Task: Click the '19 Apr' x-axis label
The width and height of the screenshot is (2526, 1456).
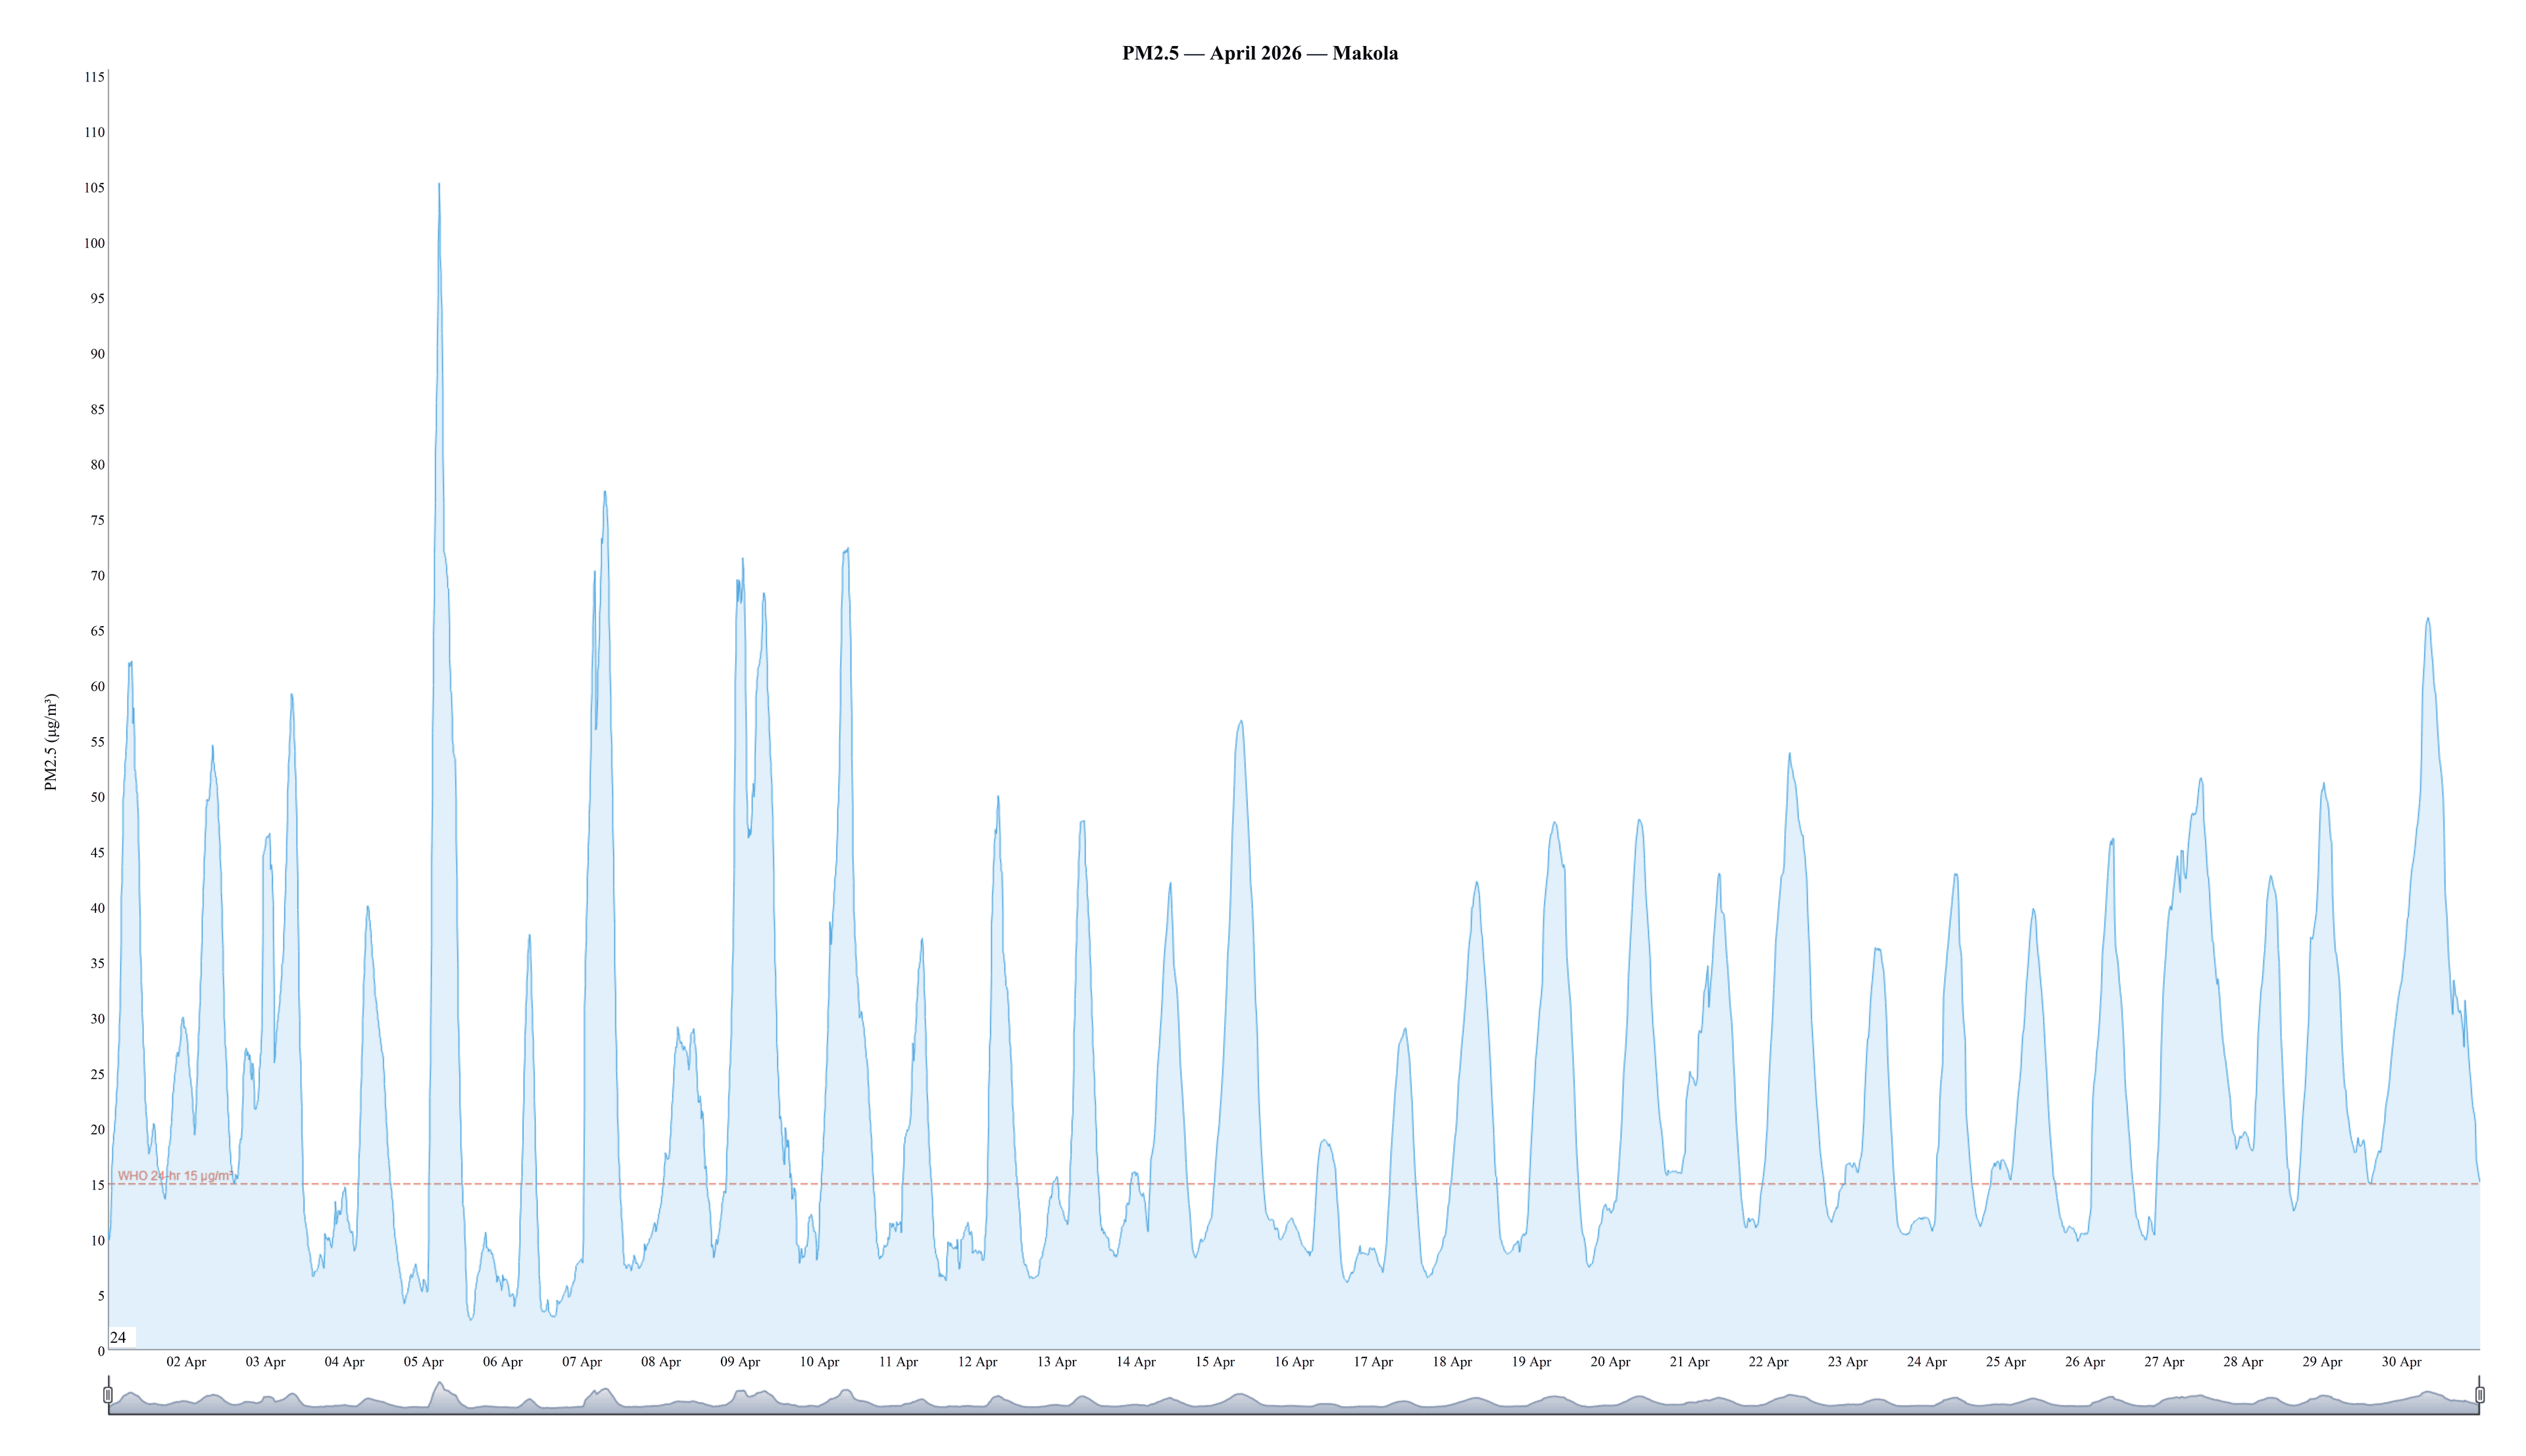Action: coord(1531,1362)
